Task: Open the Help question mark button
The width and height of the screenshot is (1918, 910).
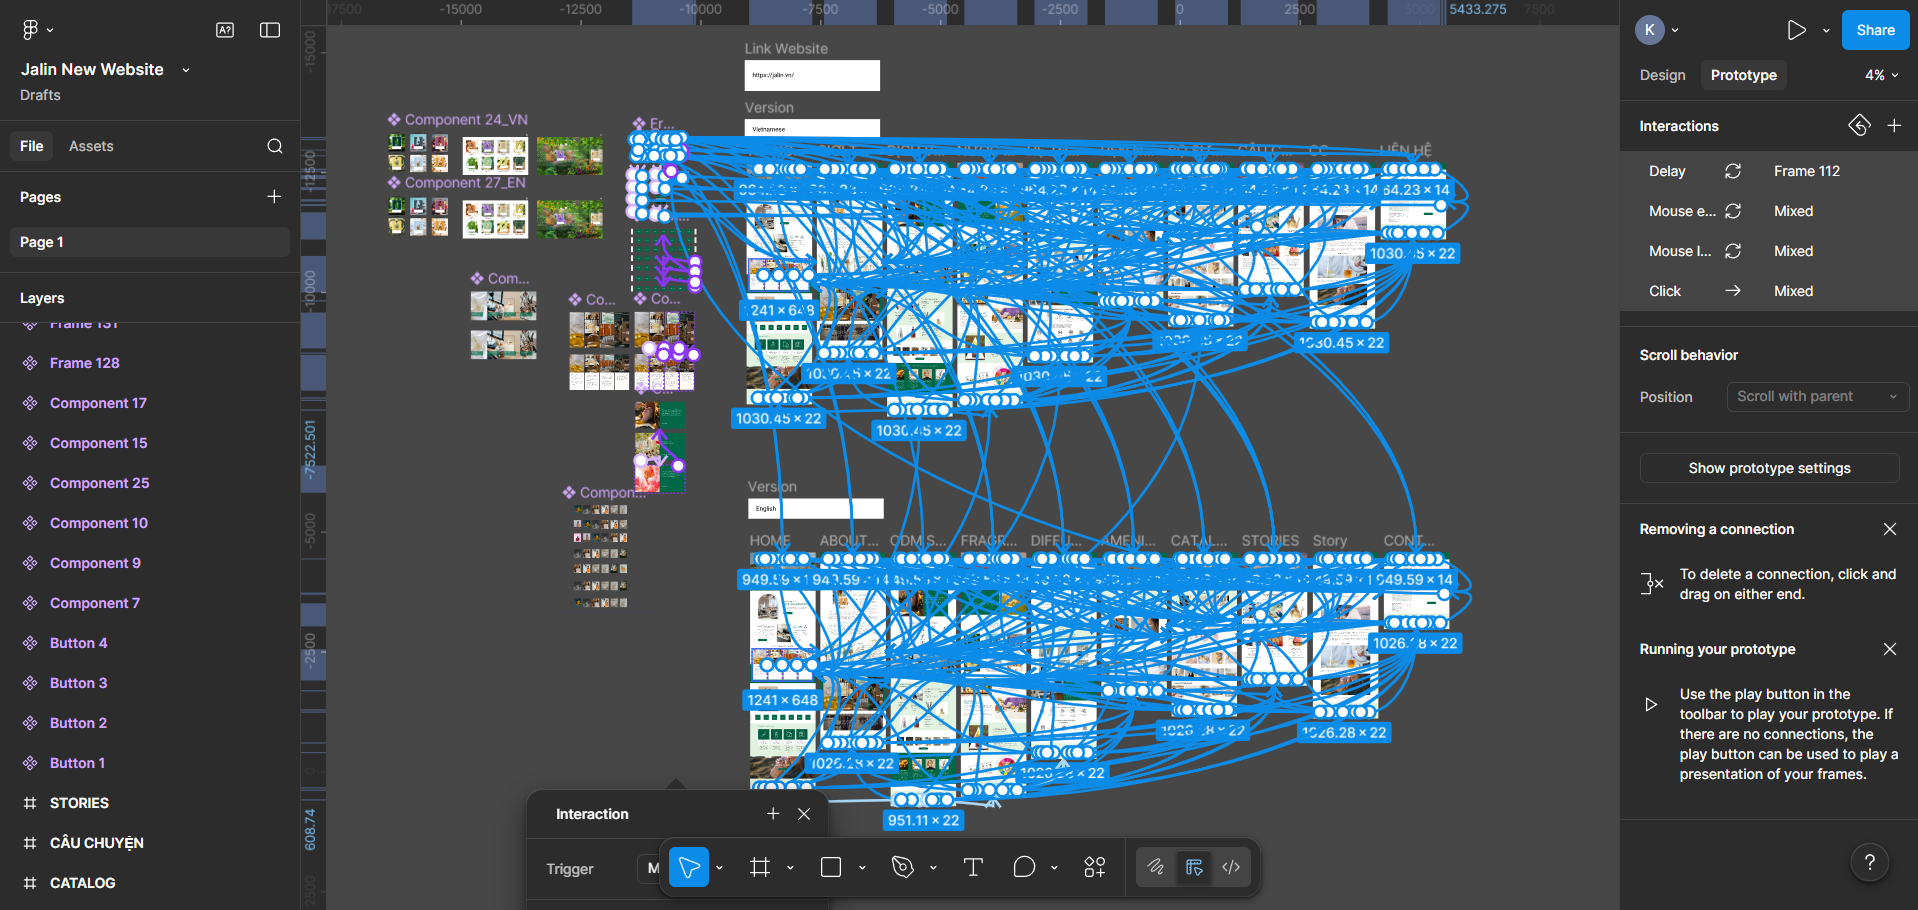Action: pyautogui.click(x=1869, y=862)
